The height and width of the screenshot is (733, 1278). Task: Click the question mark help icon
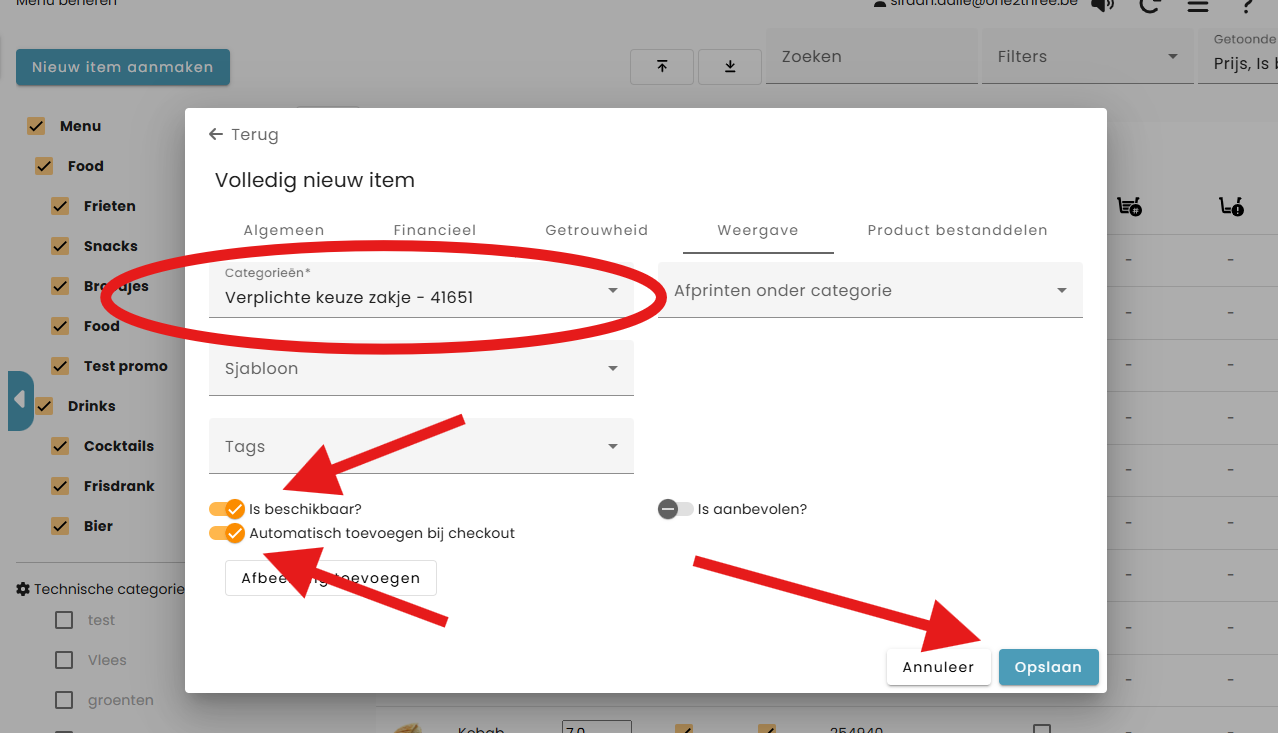[x=1246, y=5]
